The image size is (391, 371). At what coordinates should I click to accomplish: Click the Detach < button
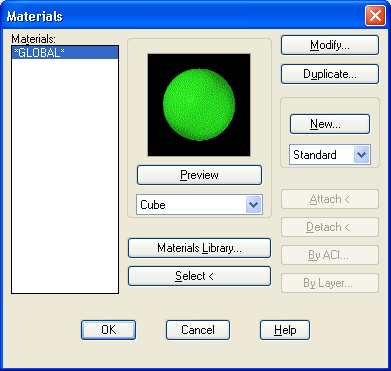(330, 227)
